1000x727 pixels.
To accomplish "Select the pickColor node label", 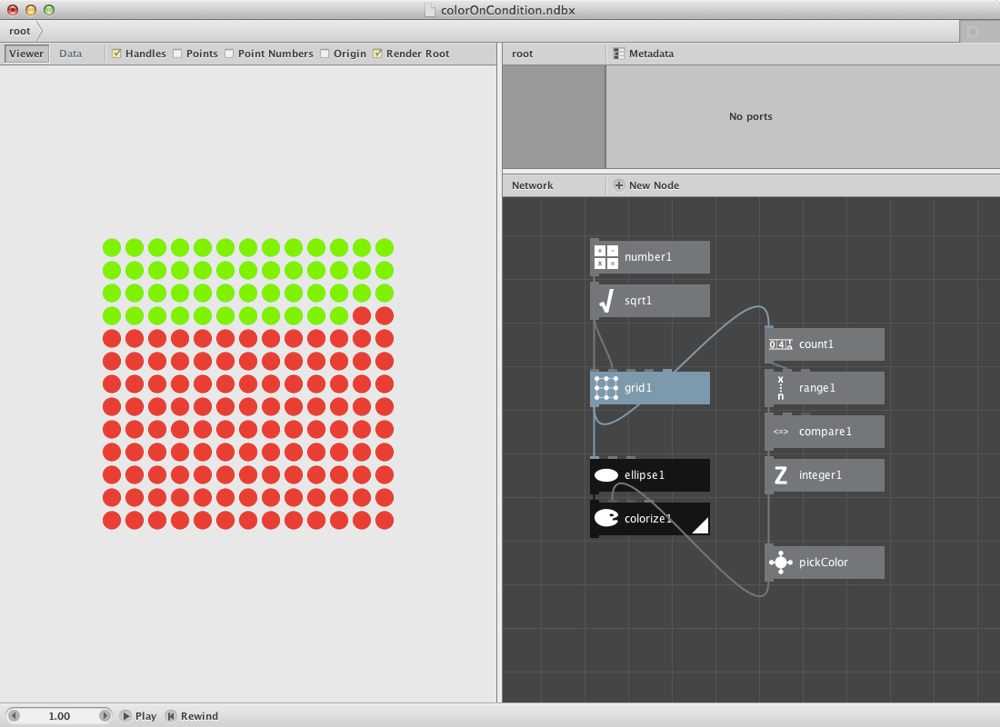I will coord(823,562).
